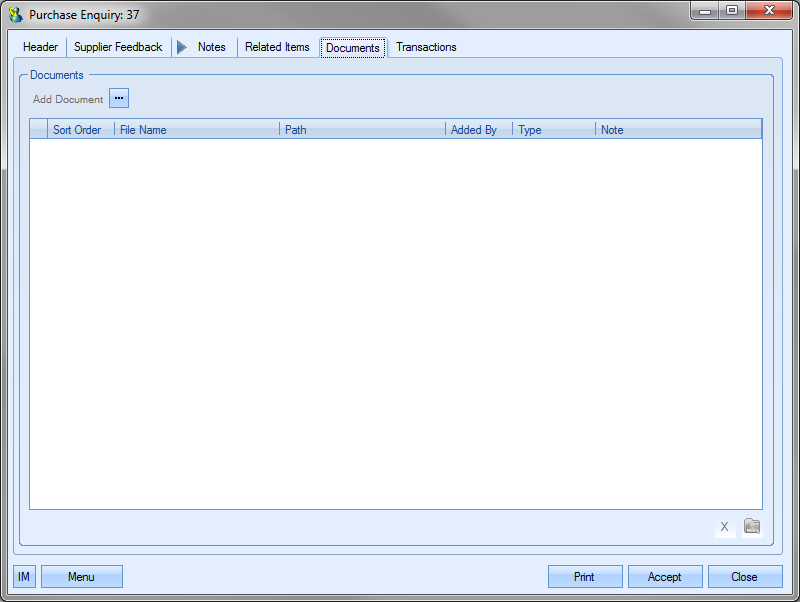Maximize the Purchase Enquiry window
800x602 pixels.
pos(732,10)
